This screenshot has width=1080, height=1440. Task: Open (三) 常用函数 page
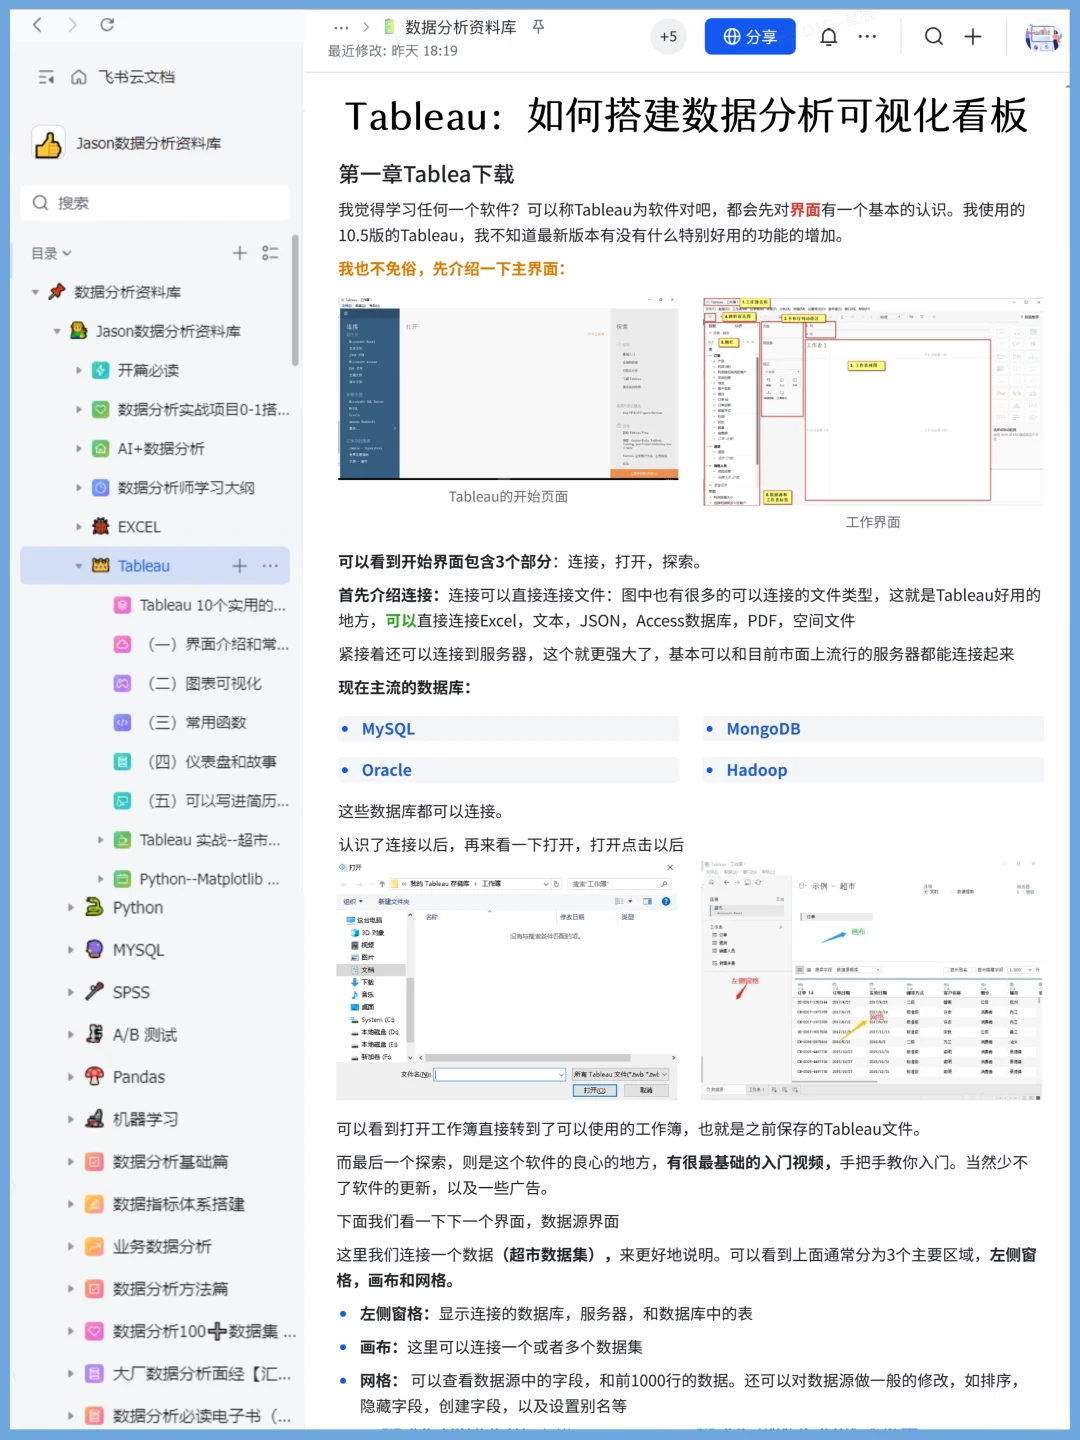click(x=197, y=722)
